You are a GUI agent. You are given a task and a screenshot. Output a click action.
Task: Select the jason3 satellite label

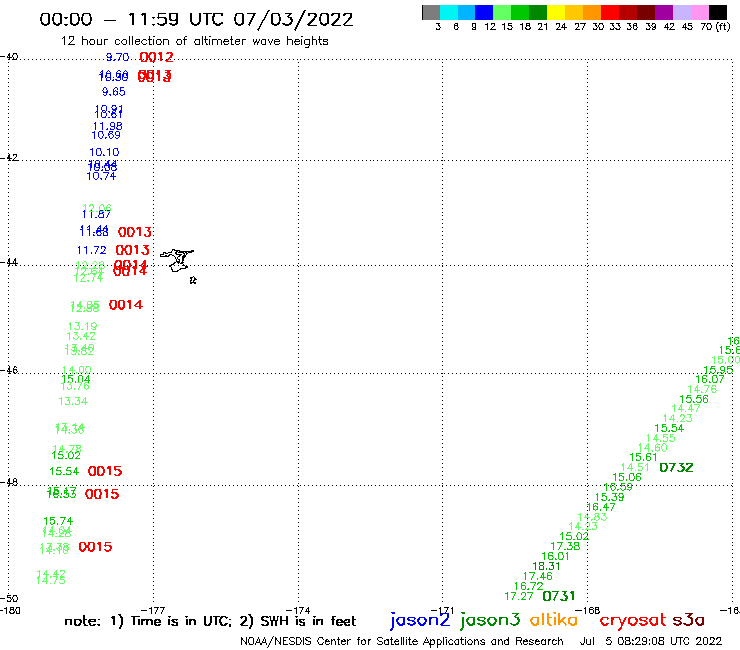pyautogui.click(x=490, y=620)
